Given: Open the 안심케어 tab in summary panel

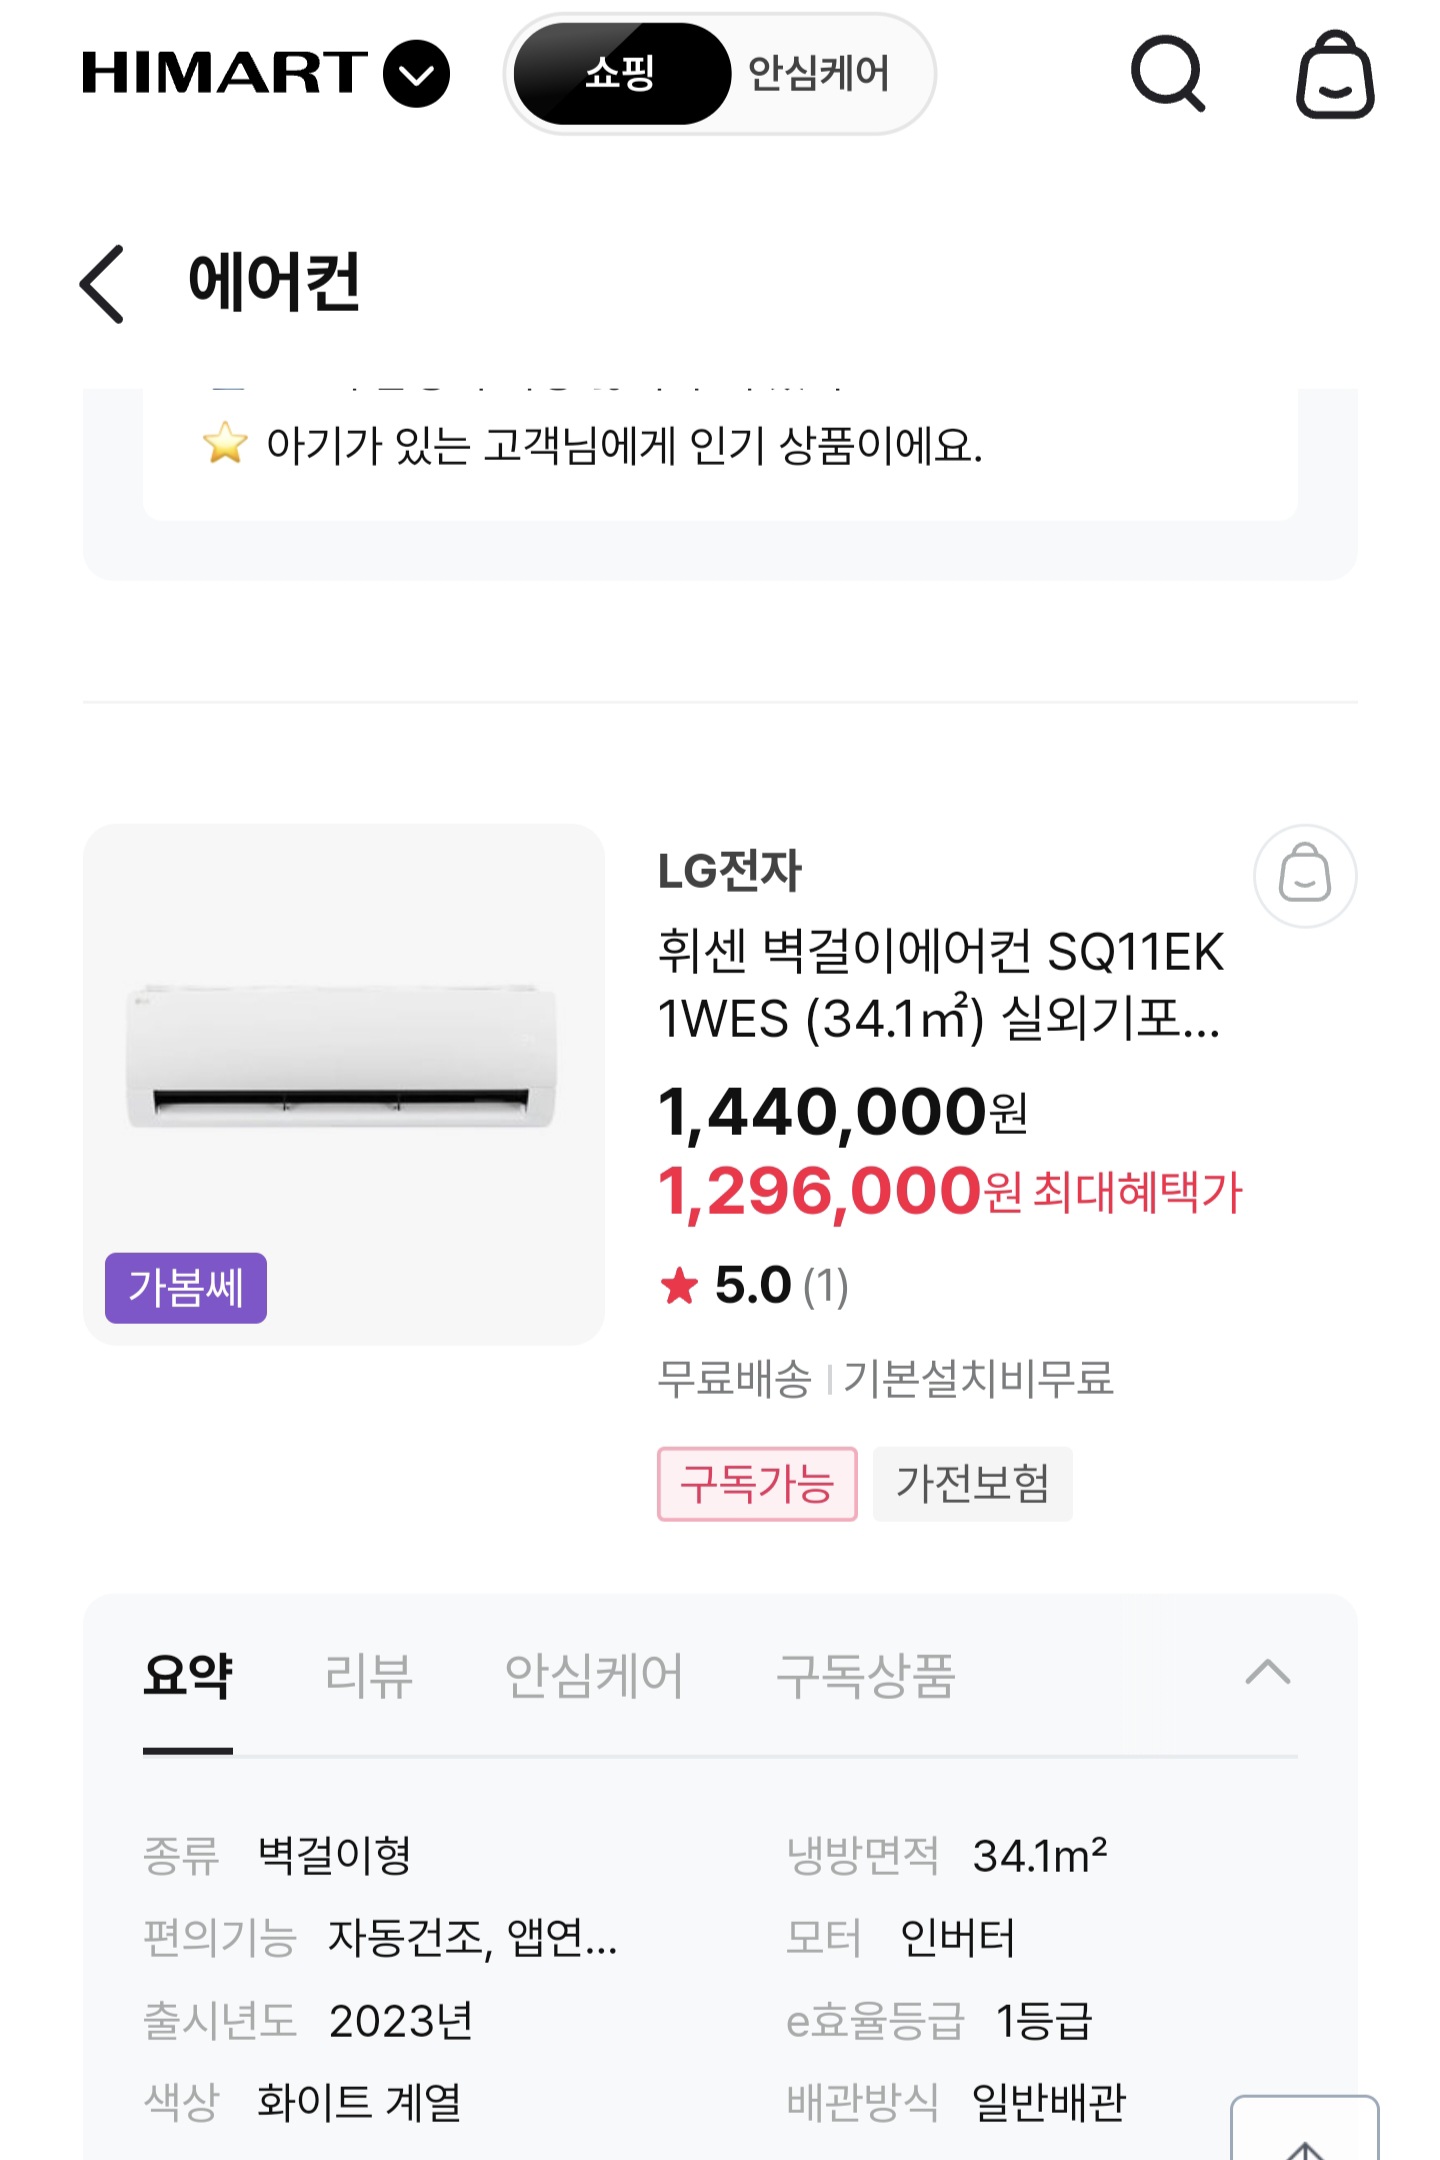Looking at the screenshot, I should click(x=593, y=1676).
